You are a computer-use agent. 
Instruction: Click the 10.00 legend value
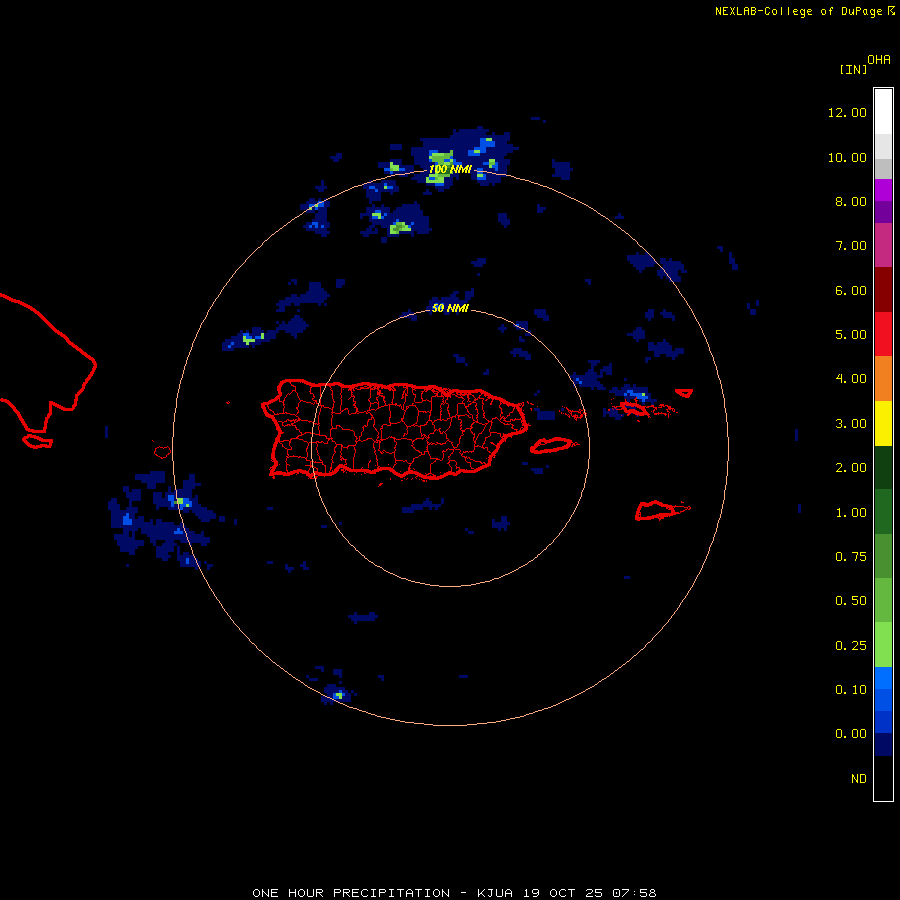(x=847, y=157)
